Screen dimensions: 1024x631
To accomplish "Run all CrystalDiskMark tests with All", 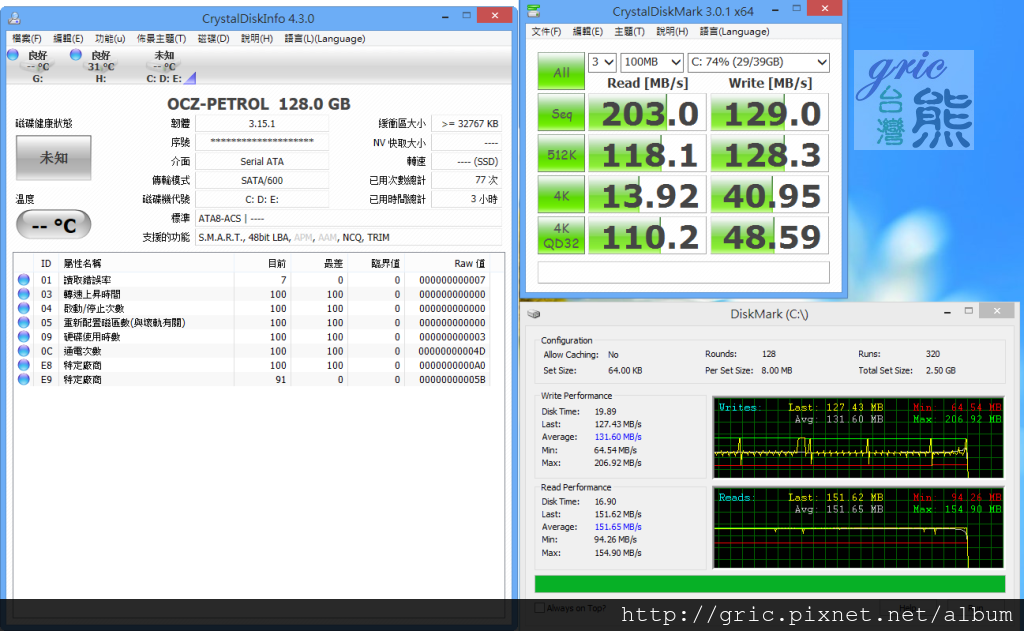I will (x=561, y=71).
